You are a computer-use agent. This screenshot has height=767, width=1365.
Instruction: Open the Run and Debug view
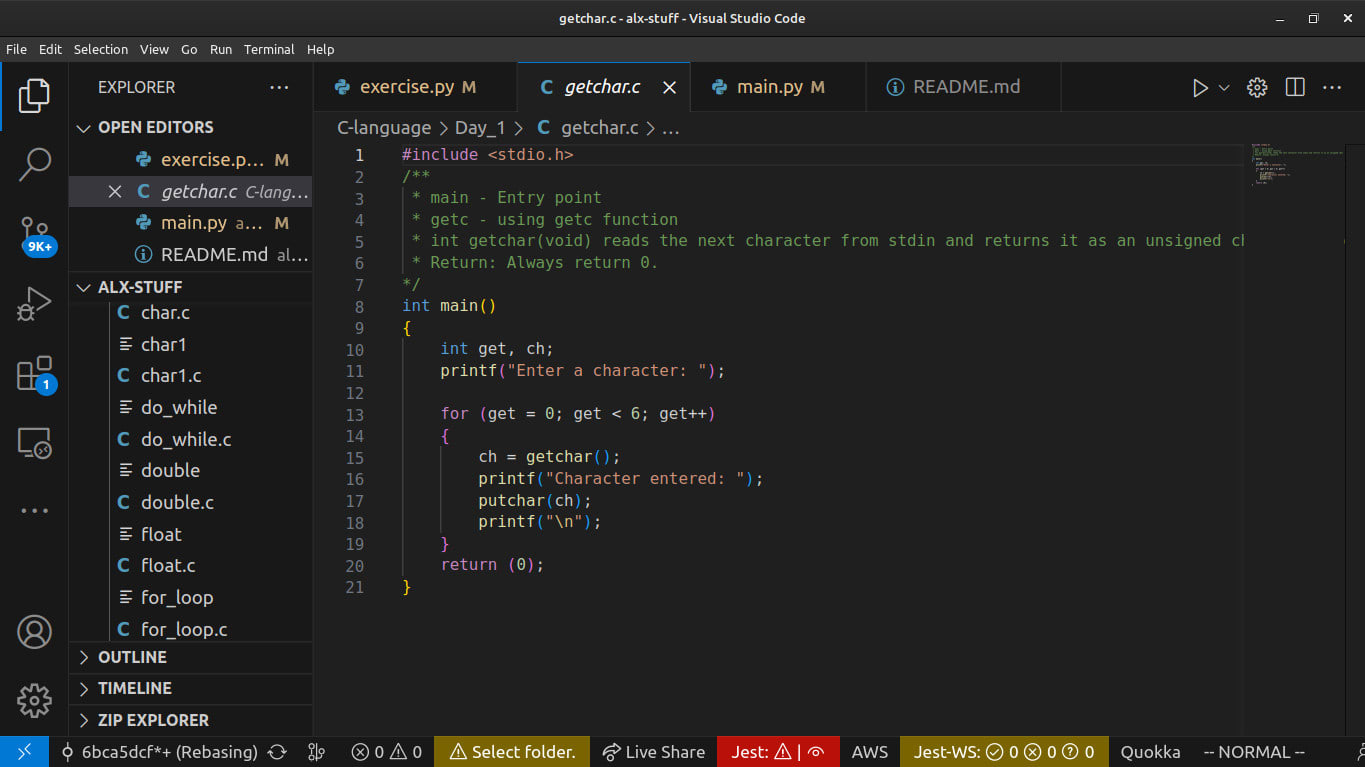coord(34,303)
